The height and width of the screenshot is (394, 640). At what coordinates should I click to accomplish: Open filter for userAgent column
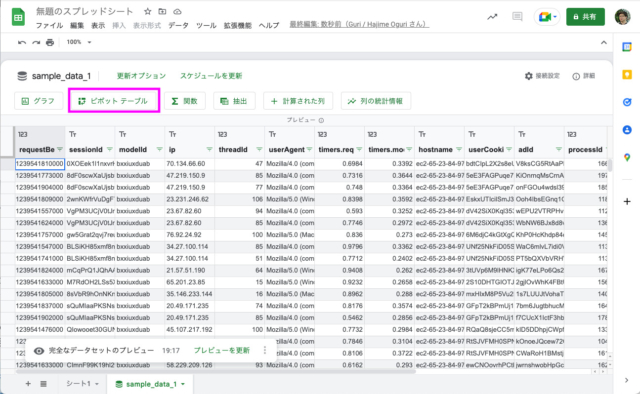[x=309, y=149]
